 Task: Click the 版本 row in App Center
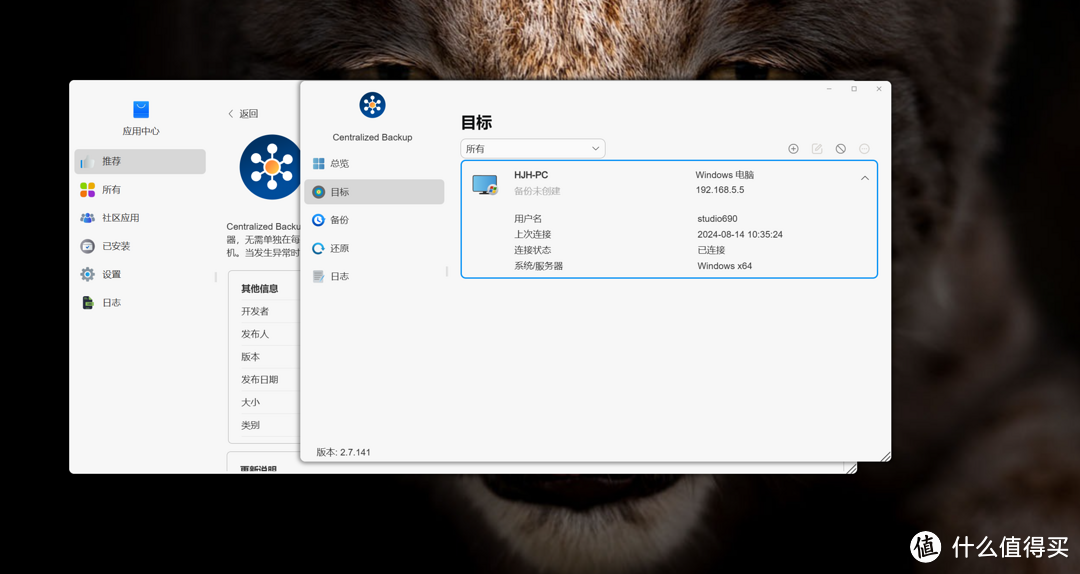[x=269, y=357]
